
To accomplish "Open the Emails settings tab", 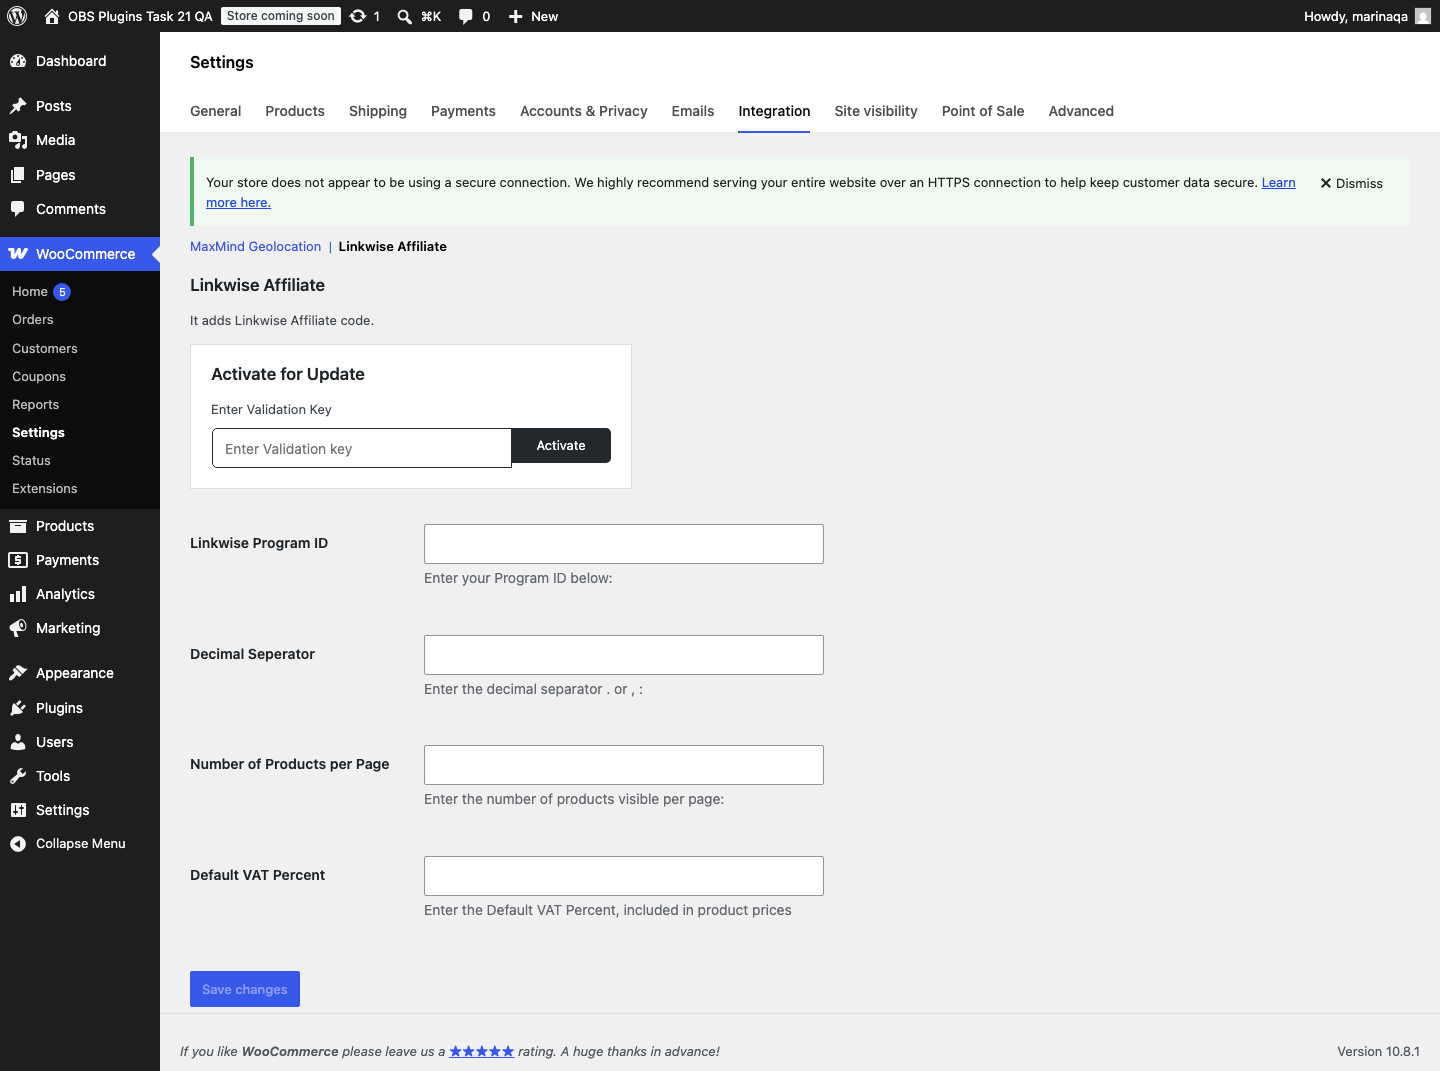I will point(693,111).
